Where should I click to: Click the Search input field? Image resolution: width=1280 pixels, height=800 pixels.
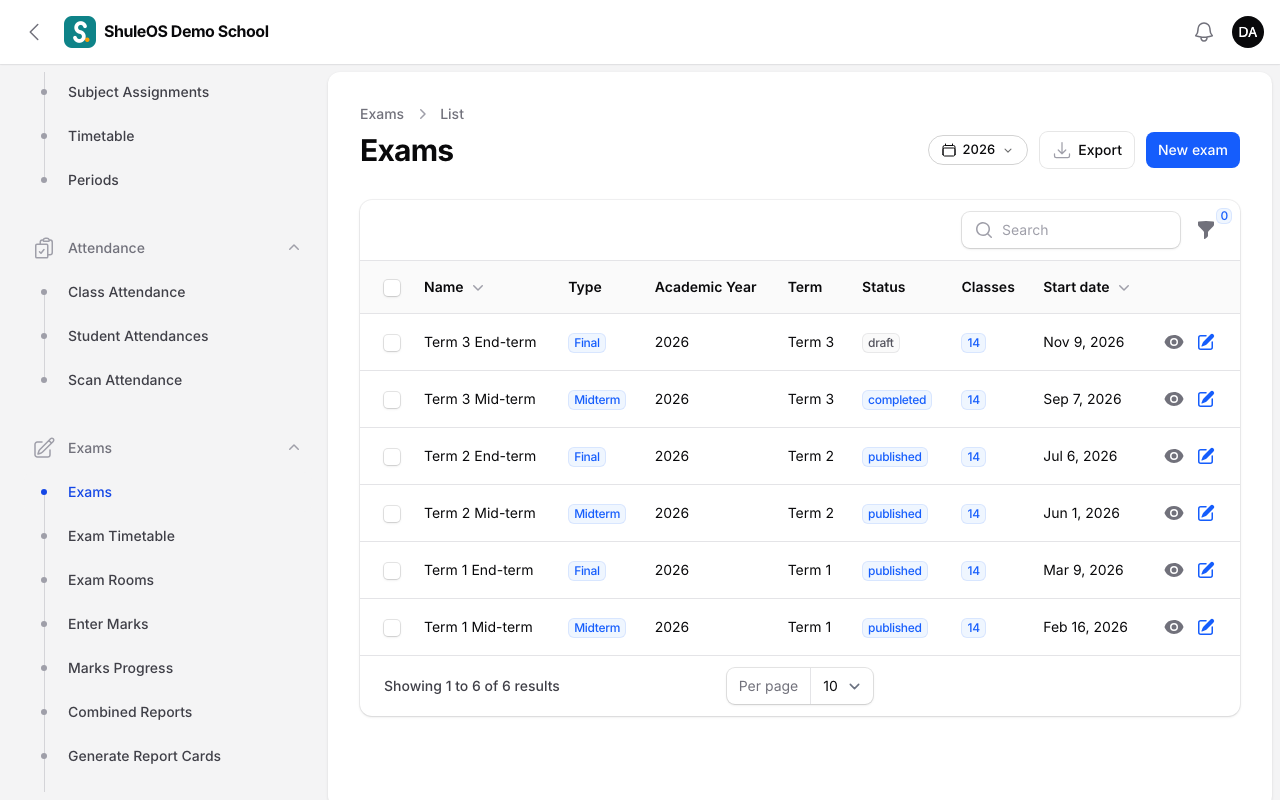pos(1071,230)
